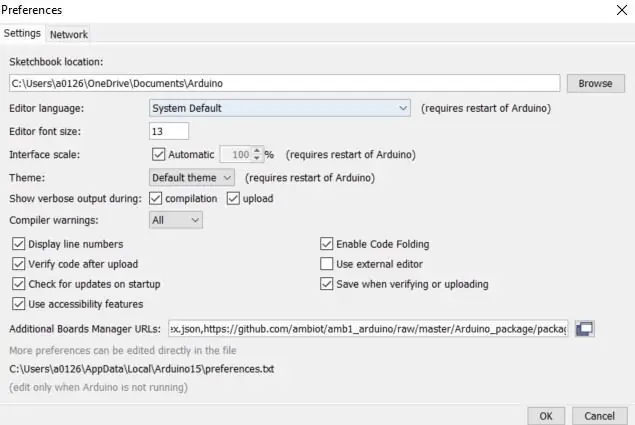Open the Default theme dropdown
This screenshot has height=425, width=635.
(x=192, y=177)
